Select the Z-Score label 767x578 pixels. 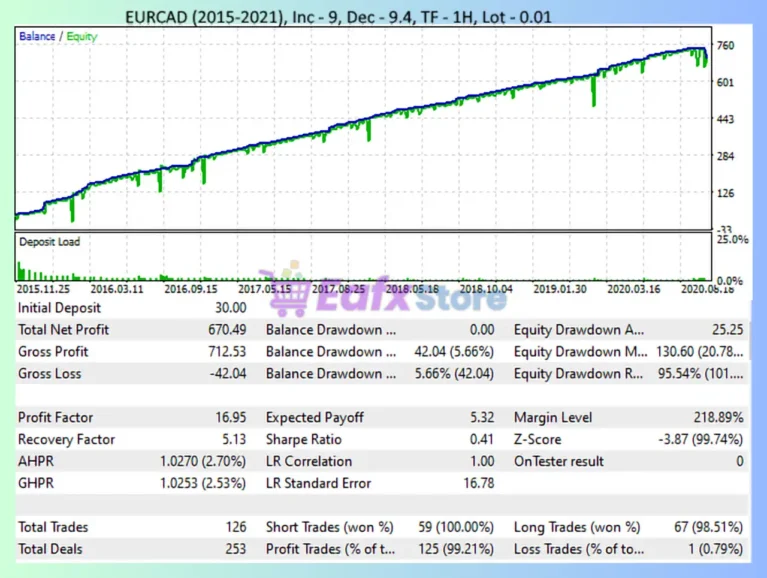(x=537, y=440)
